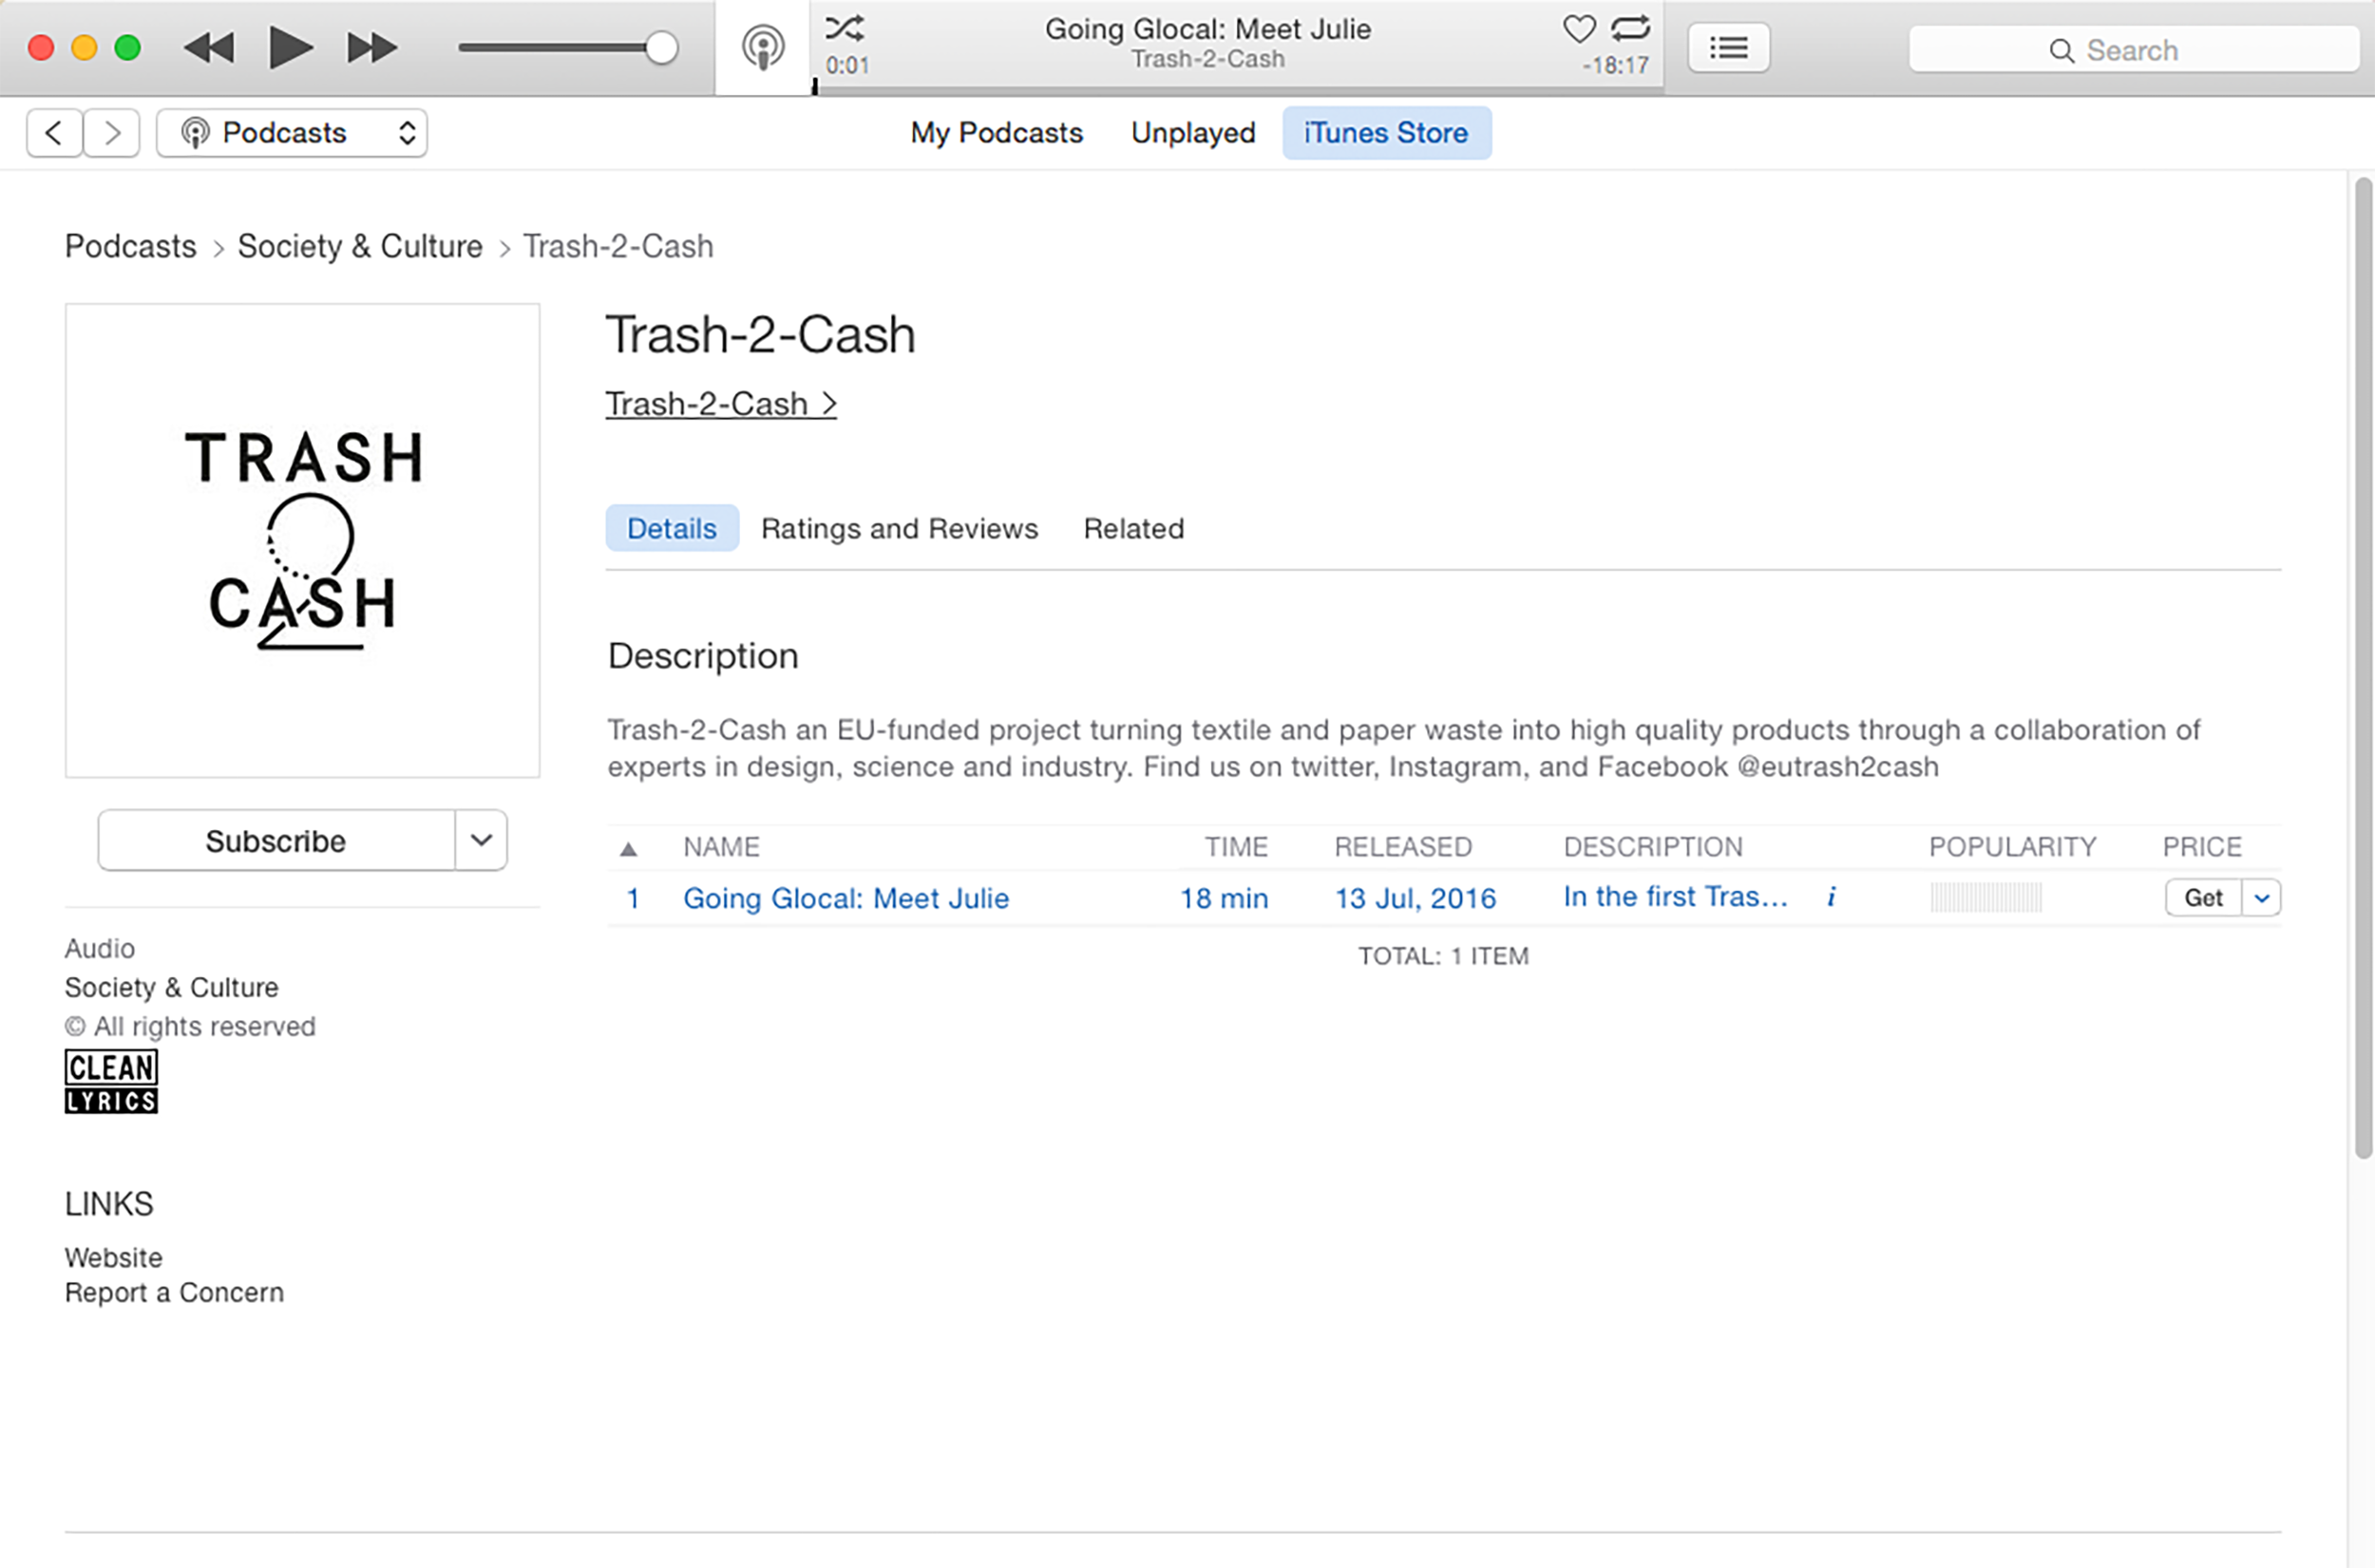
Task: Sort episodes by RELEASED column
Action: click(1402, 847)
